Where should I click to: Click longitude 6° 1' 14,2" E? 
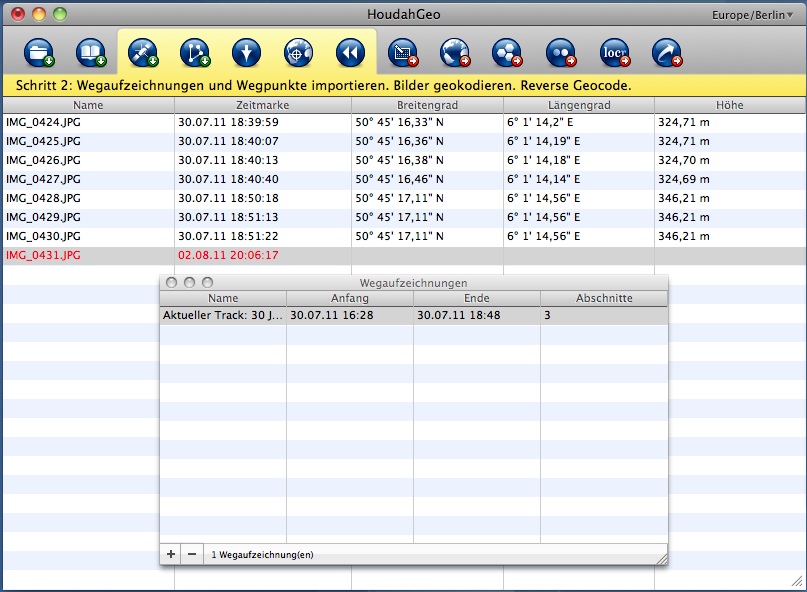coord(540,123)
